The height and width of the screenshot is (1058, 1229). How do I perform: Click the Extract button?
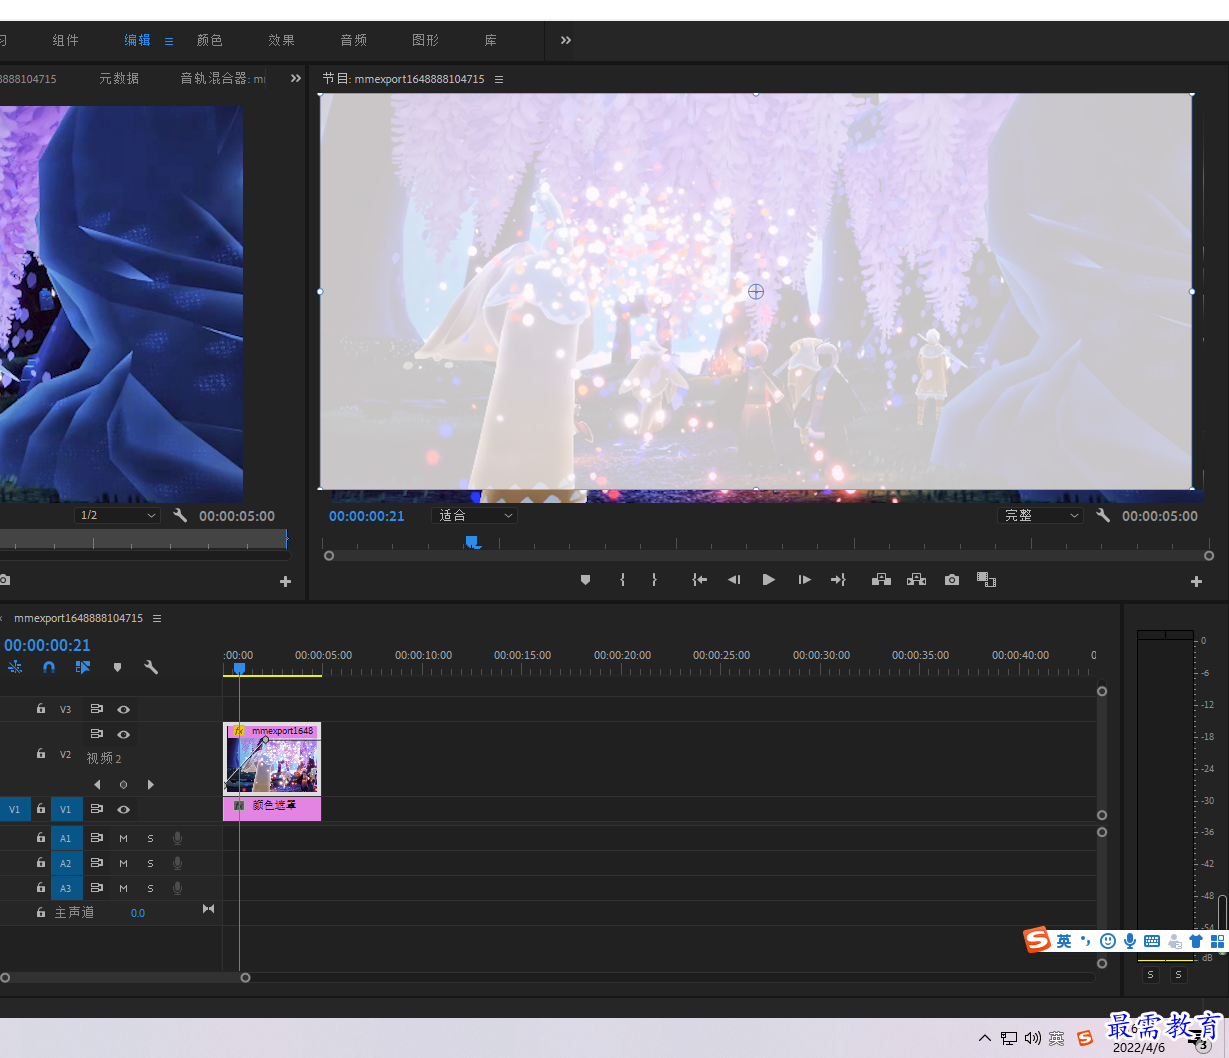tap(916, 580)
